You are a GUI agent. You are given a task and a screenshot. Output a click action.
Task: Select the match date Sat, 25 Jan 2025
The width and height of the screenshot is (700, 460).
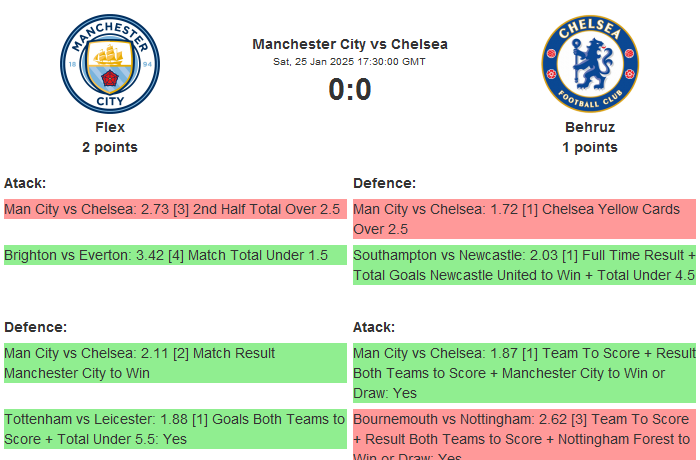click(350, 62)
